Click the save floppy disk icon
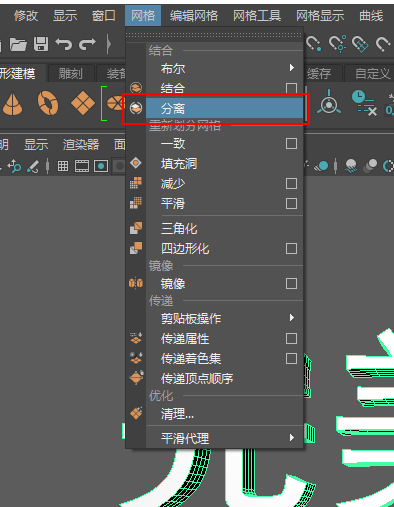 tap(41, 44)
